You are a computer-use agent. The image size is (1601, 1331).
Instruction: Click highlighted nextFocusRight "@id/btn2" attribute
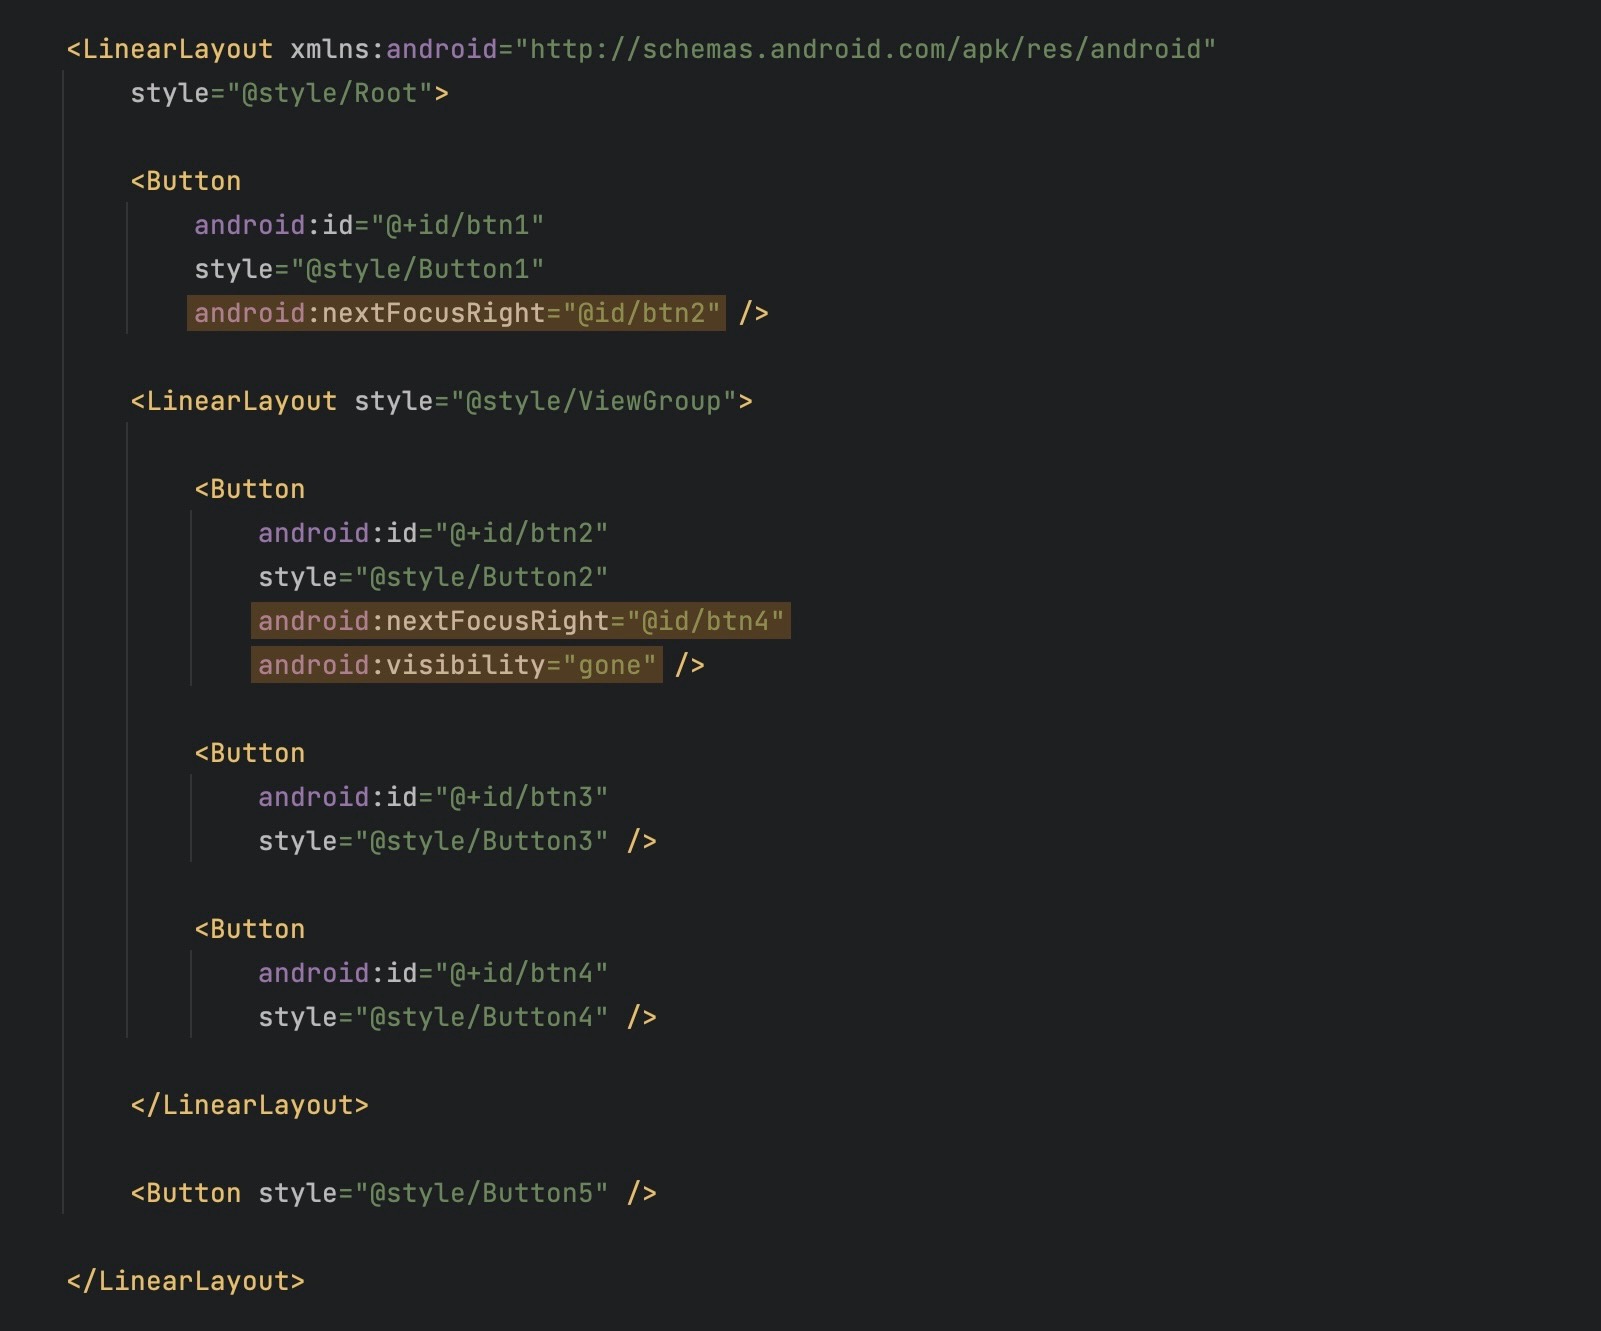[x=457, y=313]
